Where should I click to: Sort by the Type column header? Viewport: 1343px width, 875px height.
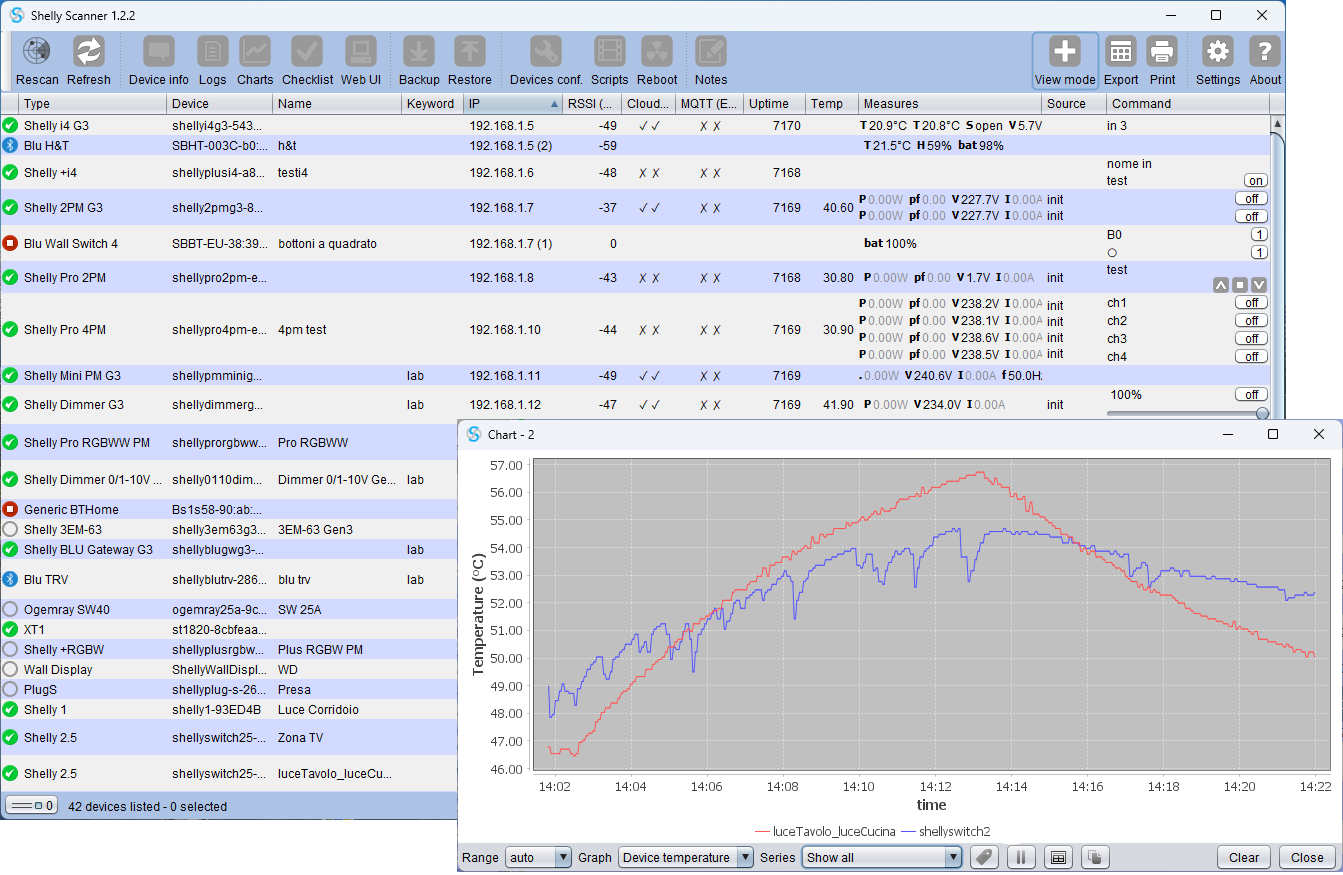click(x=92, y=103)
